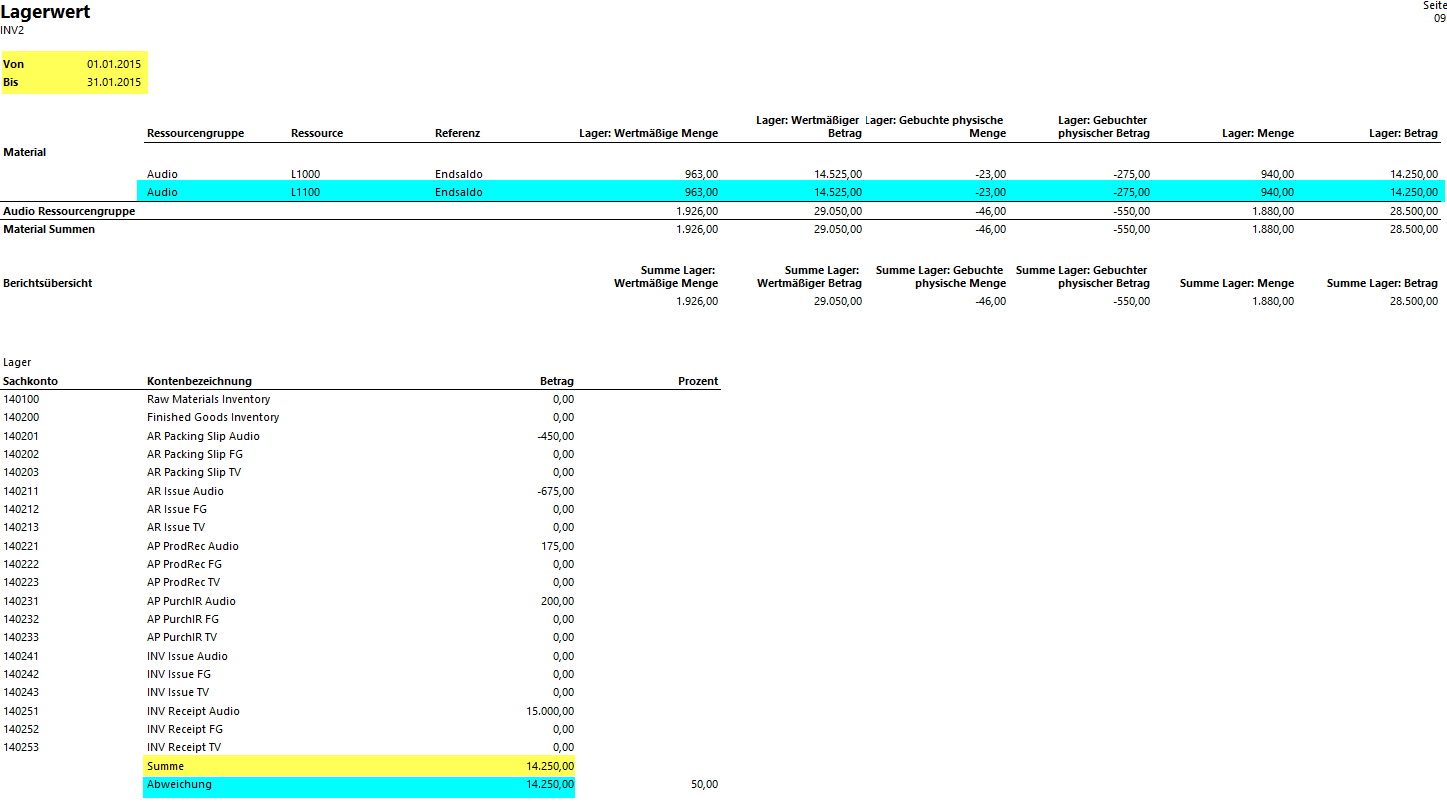
Task: Click the Material Summen row label
Action: 49,229
